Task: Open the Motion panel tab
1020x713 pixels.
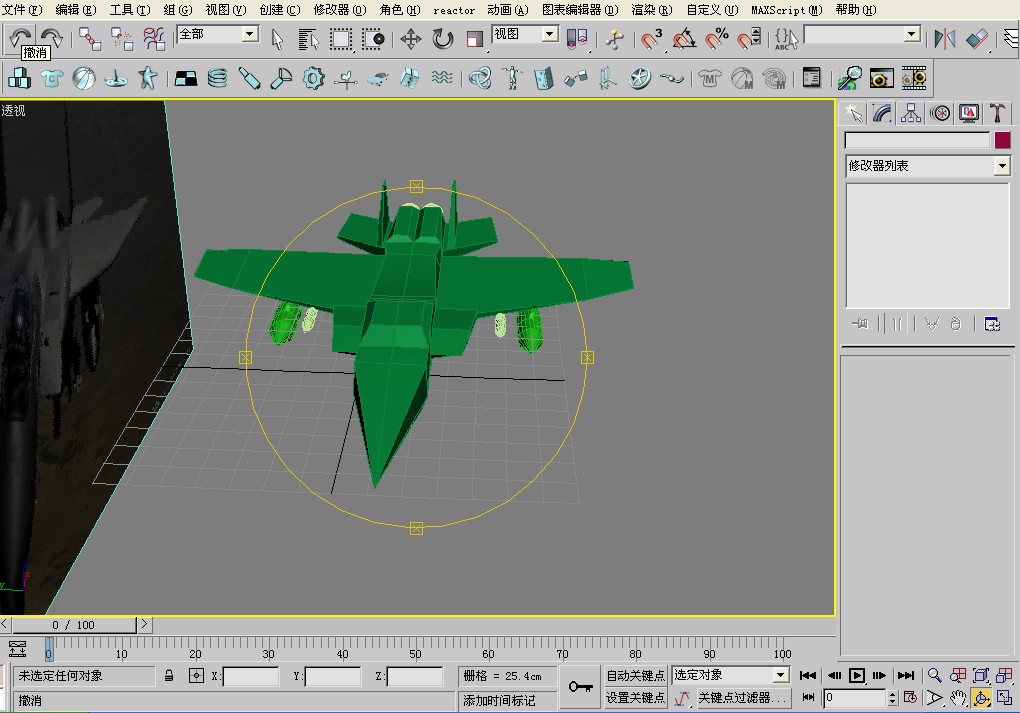Action: point(940,114)
